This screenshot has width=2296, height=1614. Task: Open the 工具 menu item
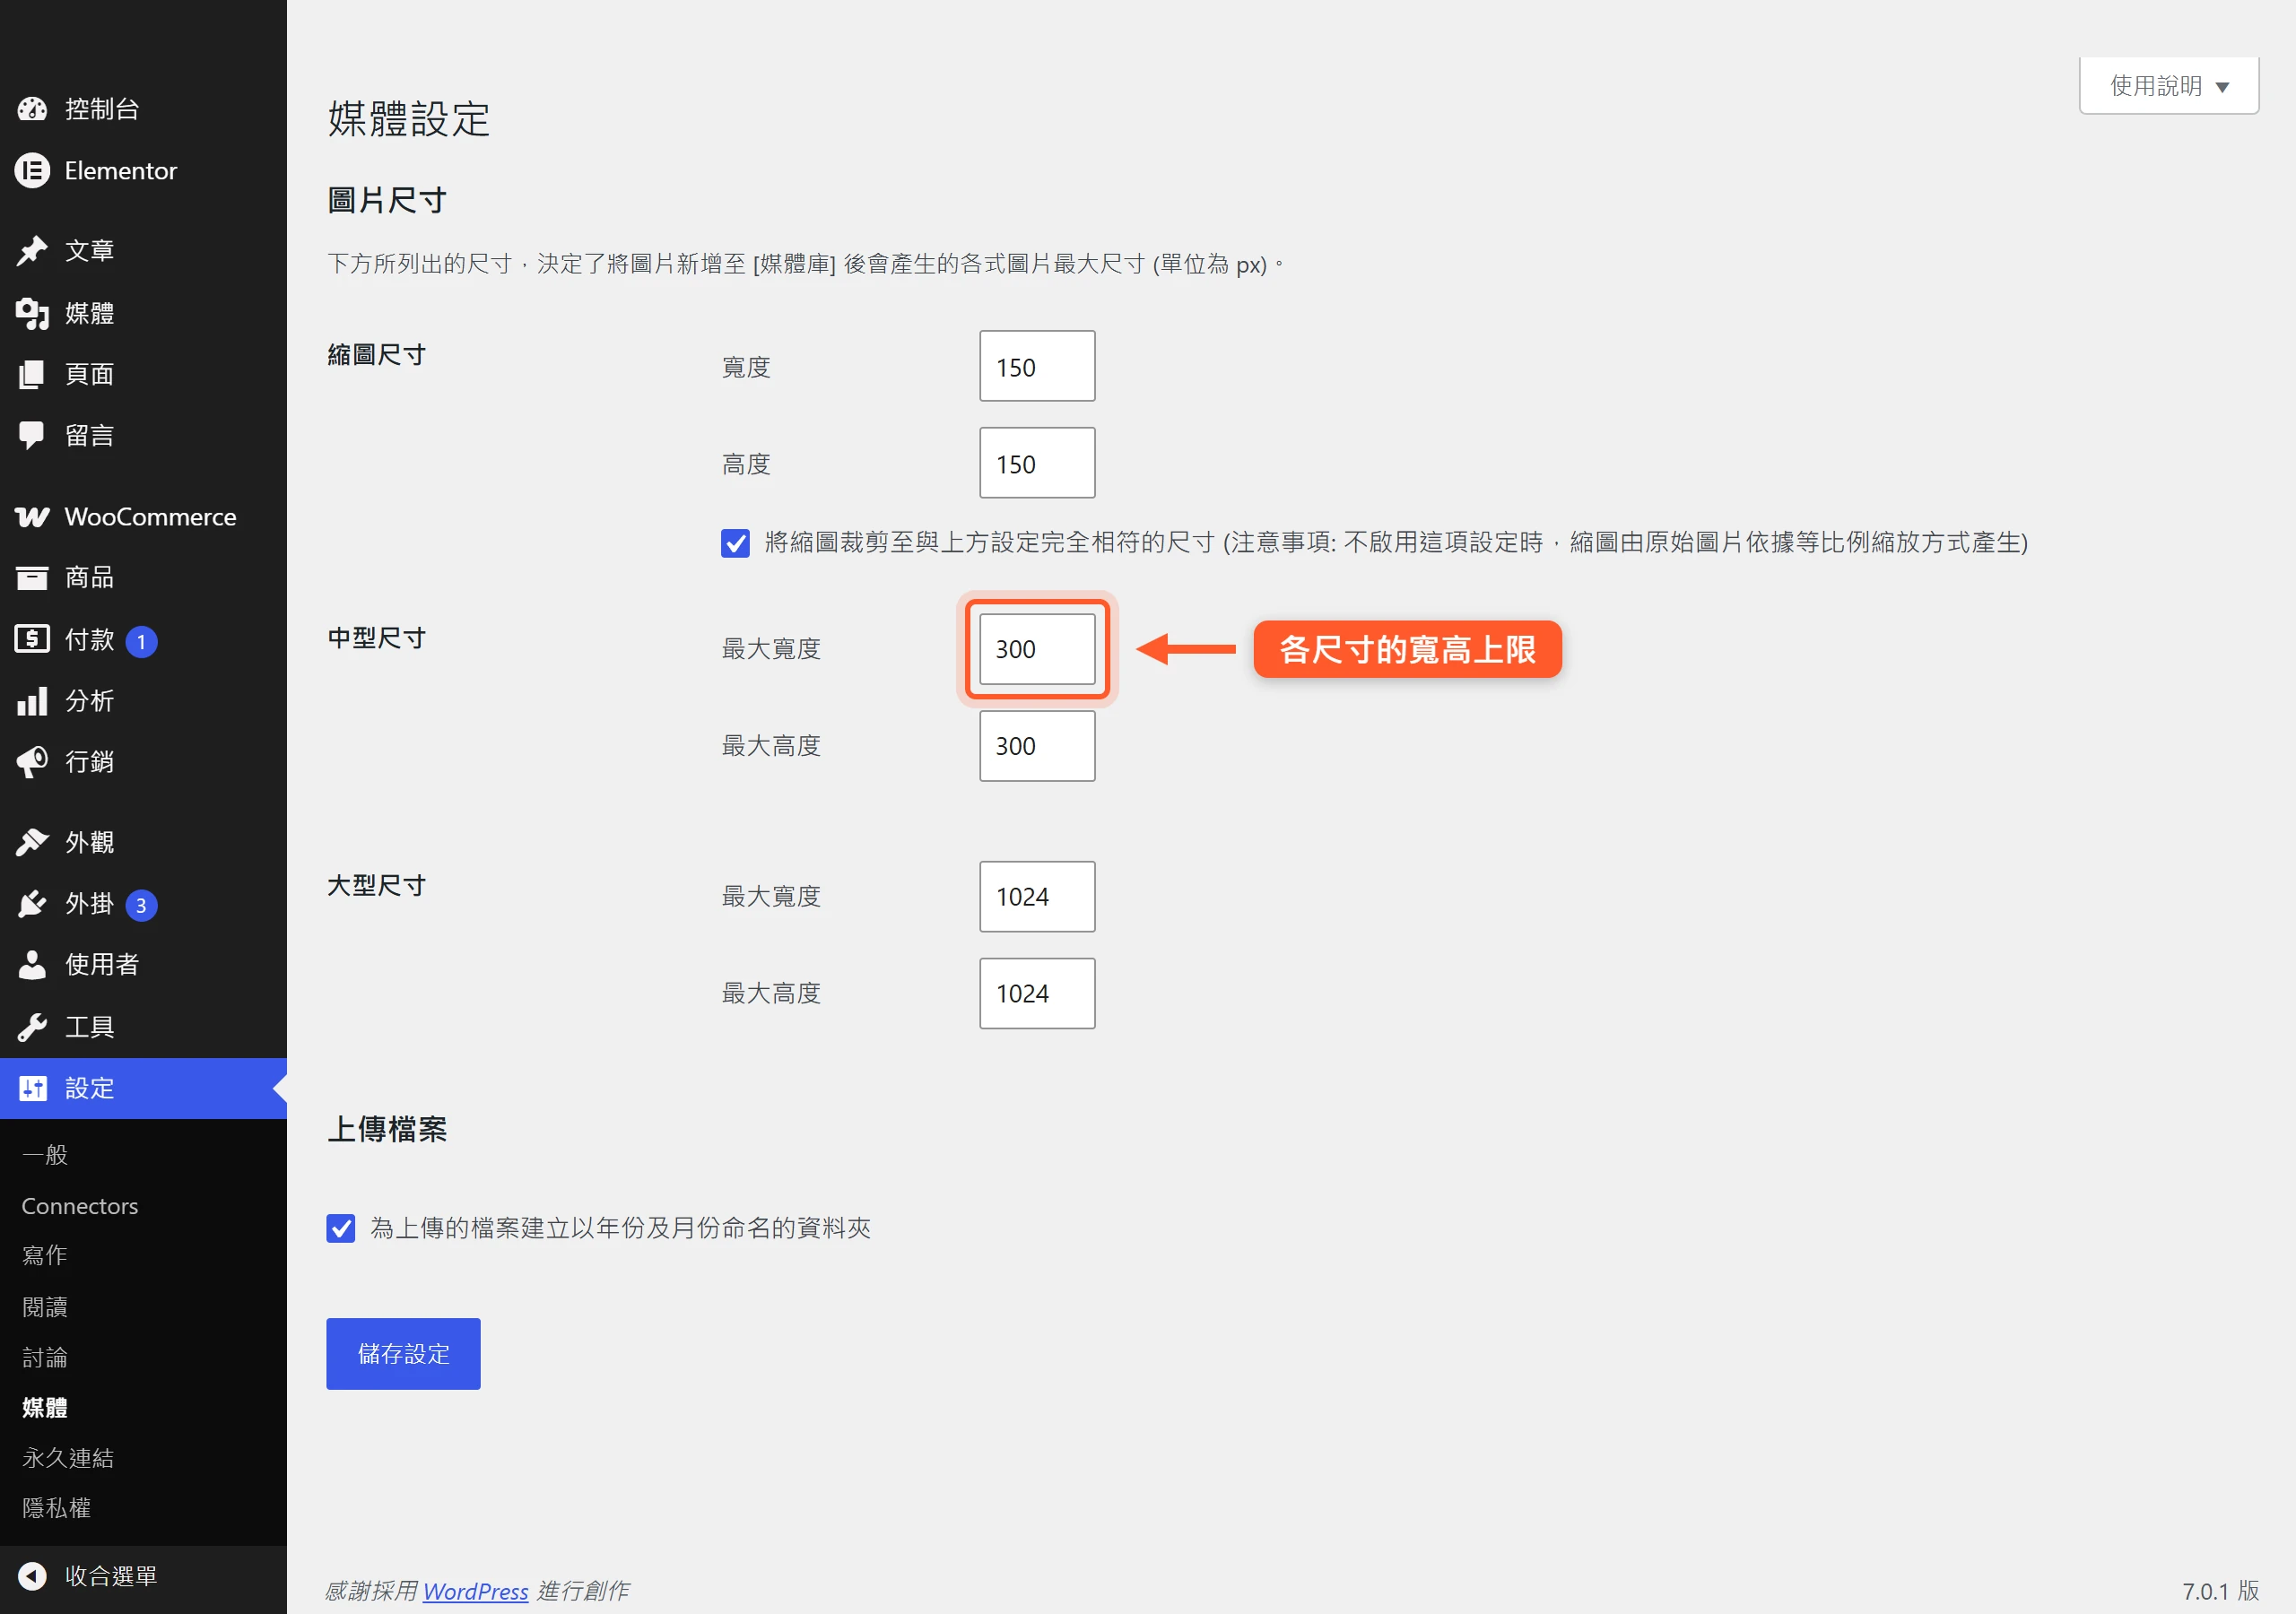[x=143, y=1027]
